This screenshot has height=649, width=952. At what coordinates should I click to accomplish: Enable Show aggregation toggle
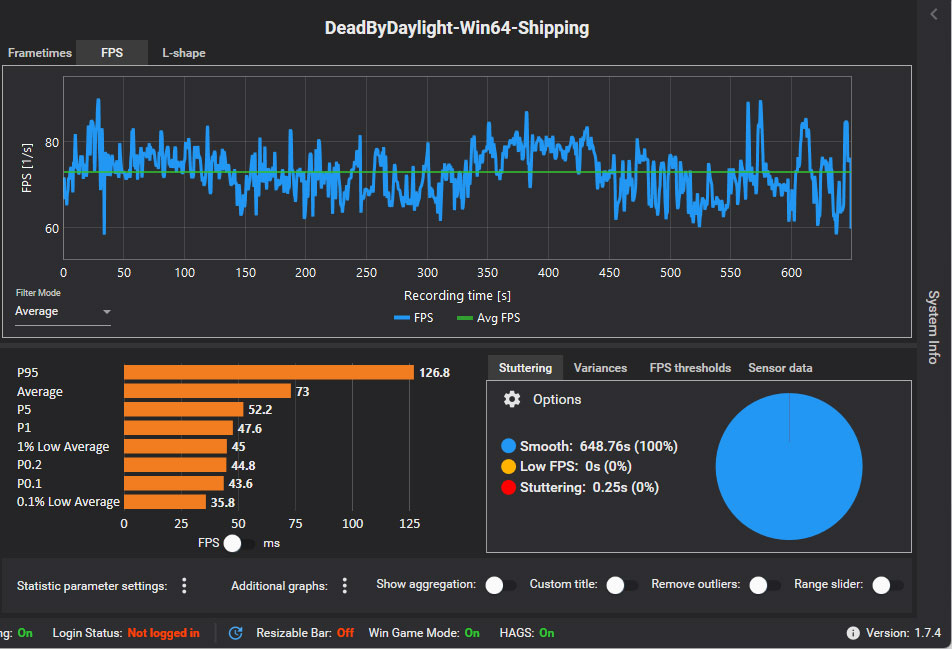point(500,586)
